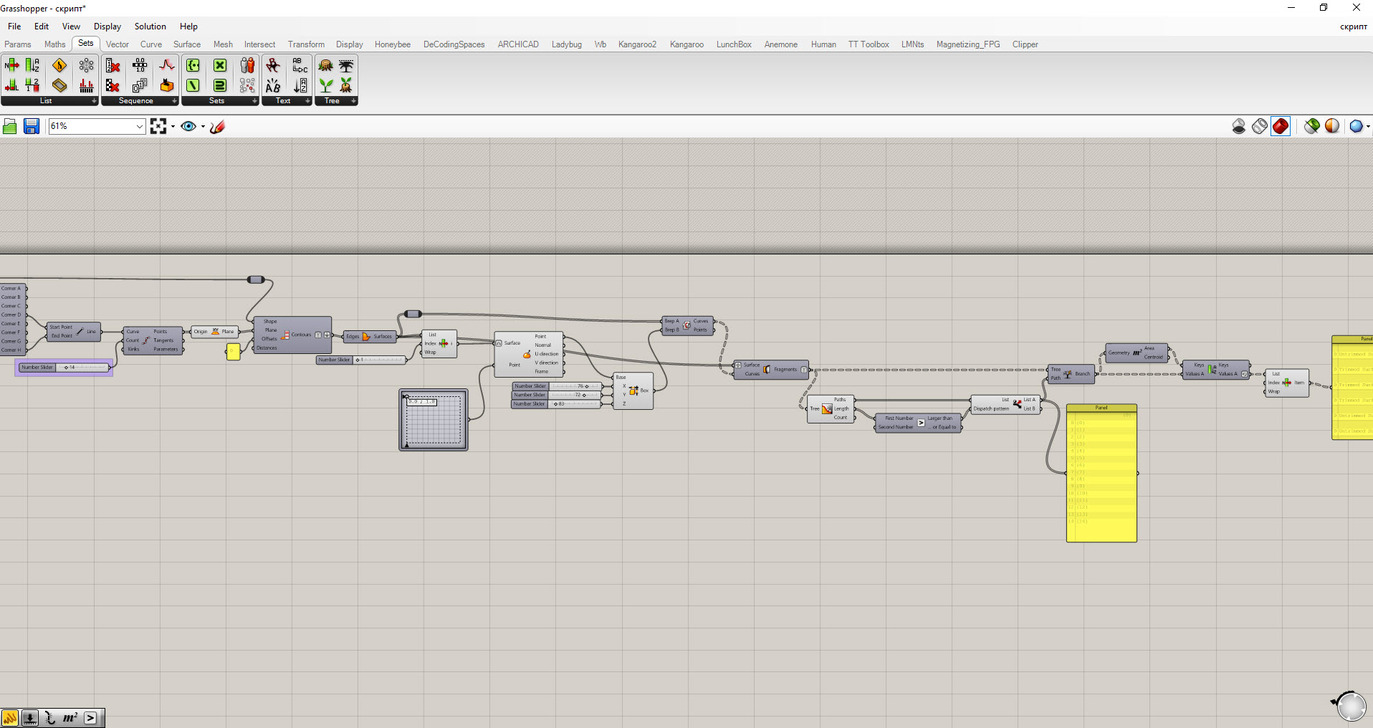Select the Sort List component icon
The height and width of the screenshot is (728, 1373).
click(32, 65)
